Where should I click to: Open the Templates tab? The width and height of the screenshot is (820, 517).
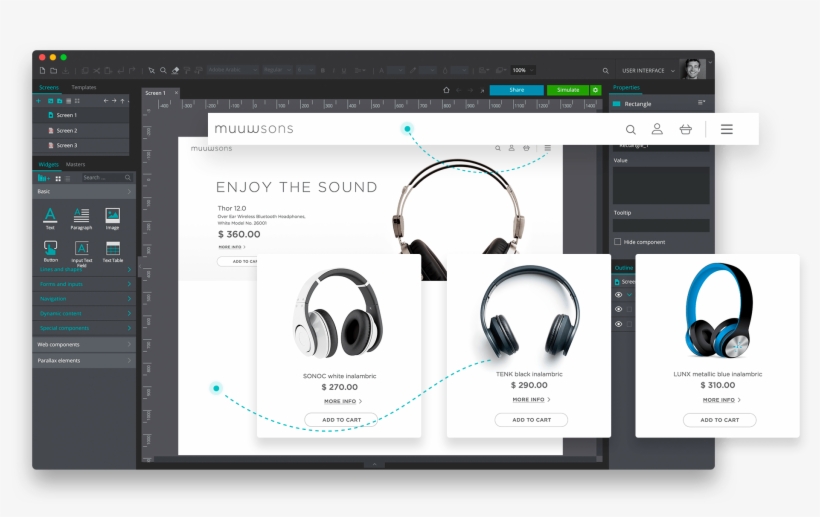[x=84, y=87]
